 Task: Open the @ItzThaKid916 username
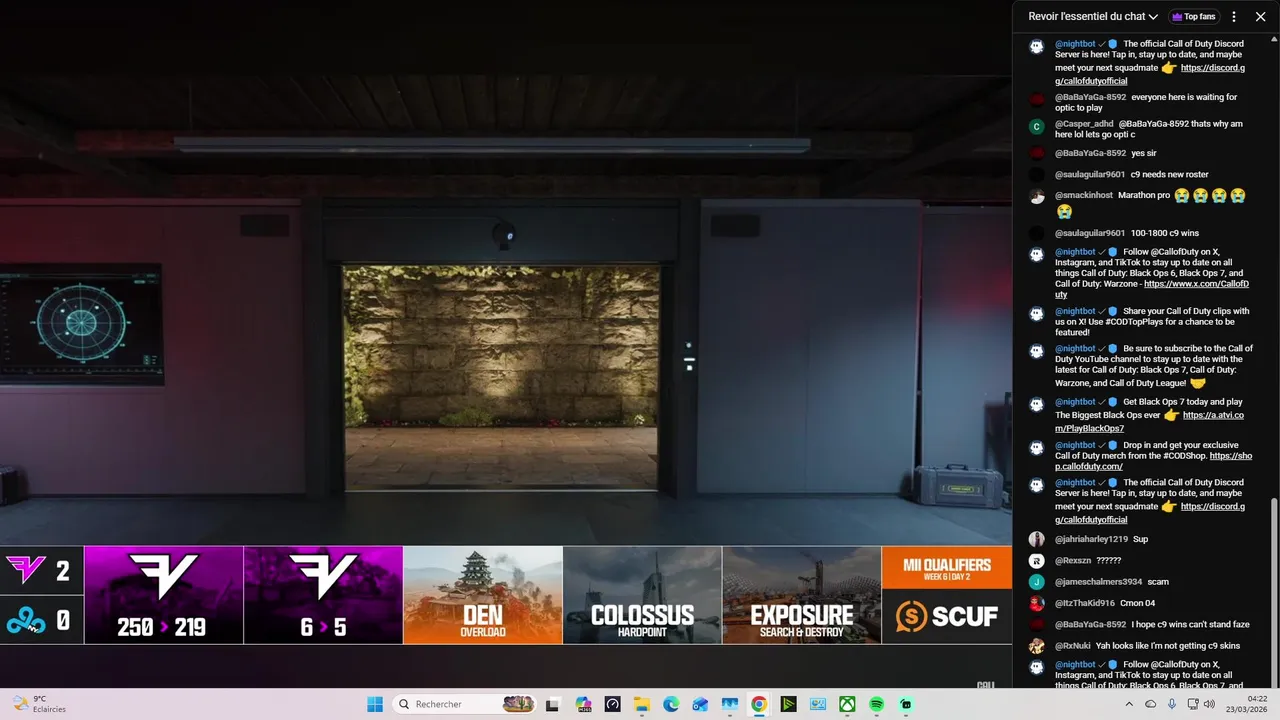point(1085,603)
